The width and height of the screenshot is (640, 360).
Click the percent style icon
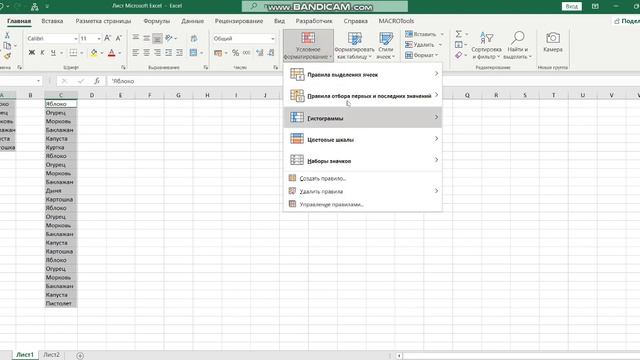(x=236, y=53)
